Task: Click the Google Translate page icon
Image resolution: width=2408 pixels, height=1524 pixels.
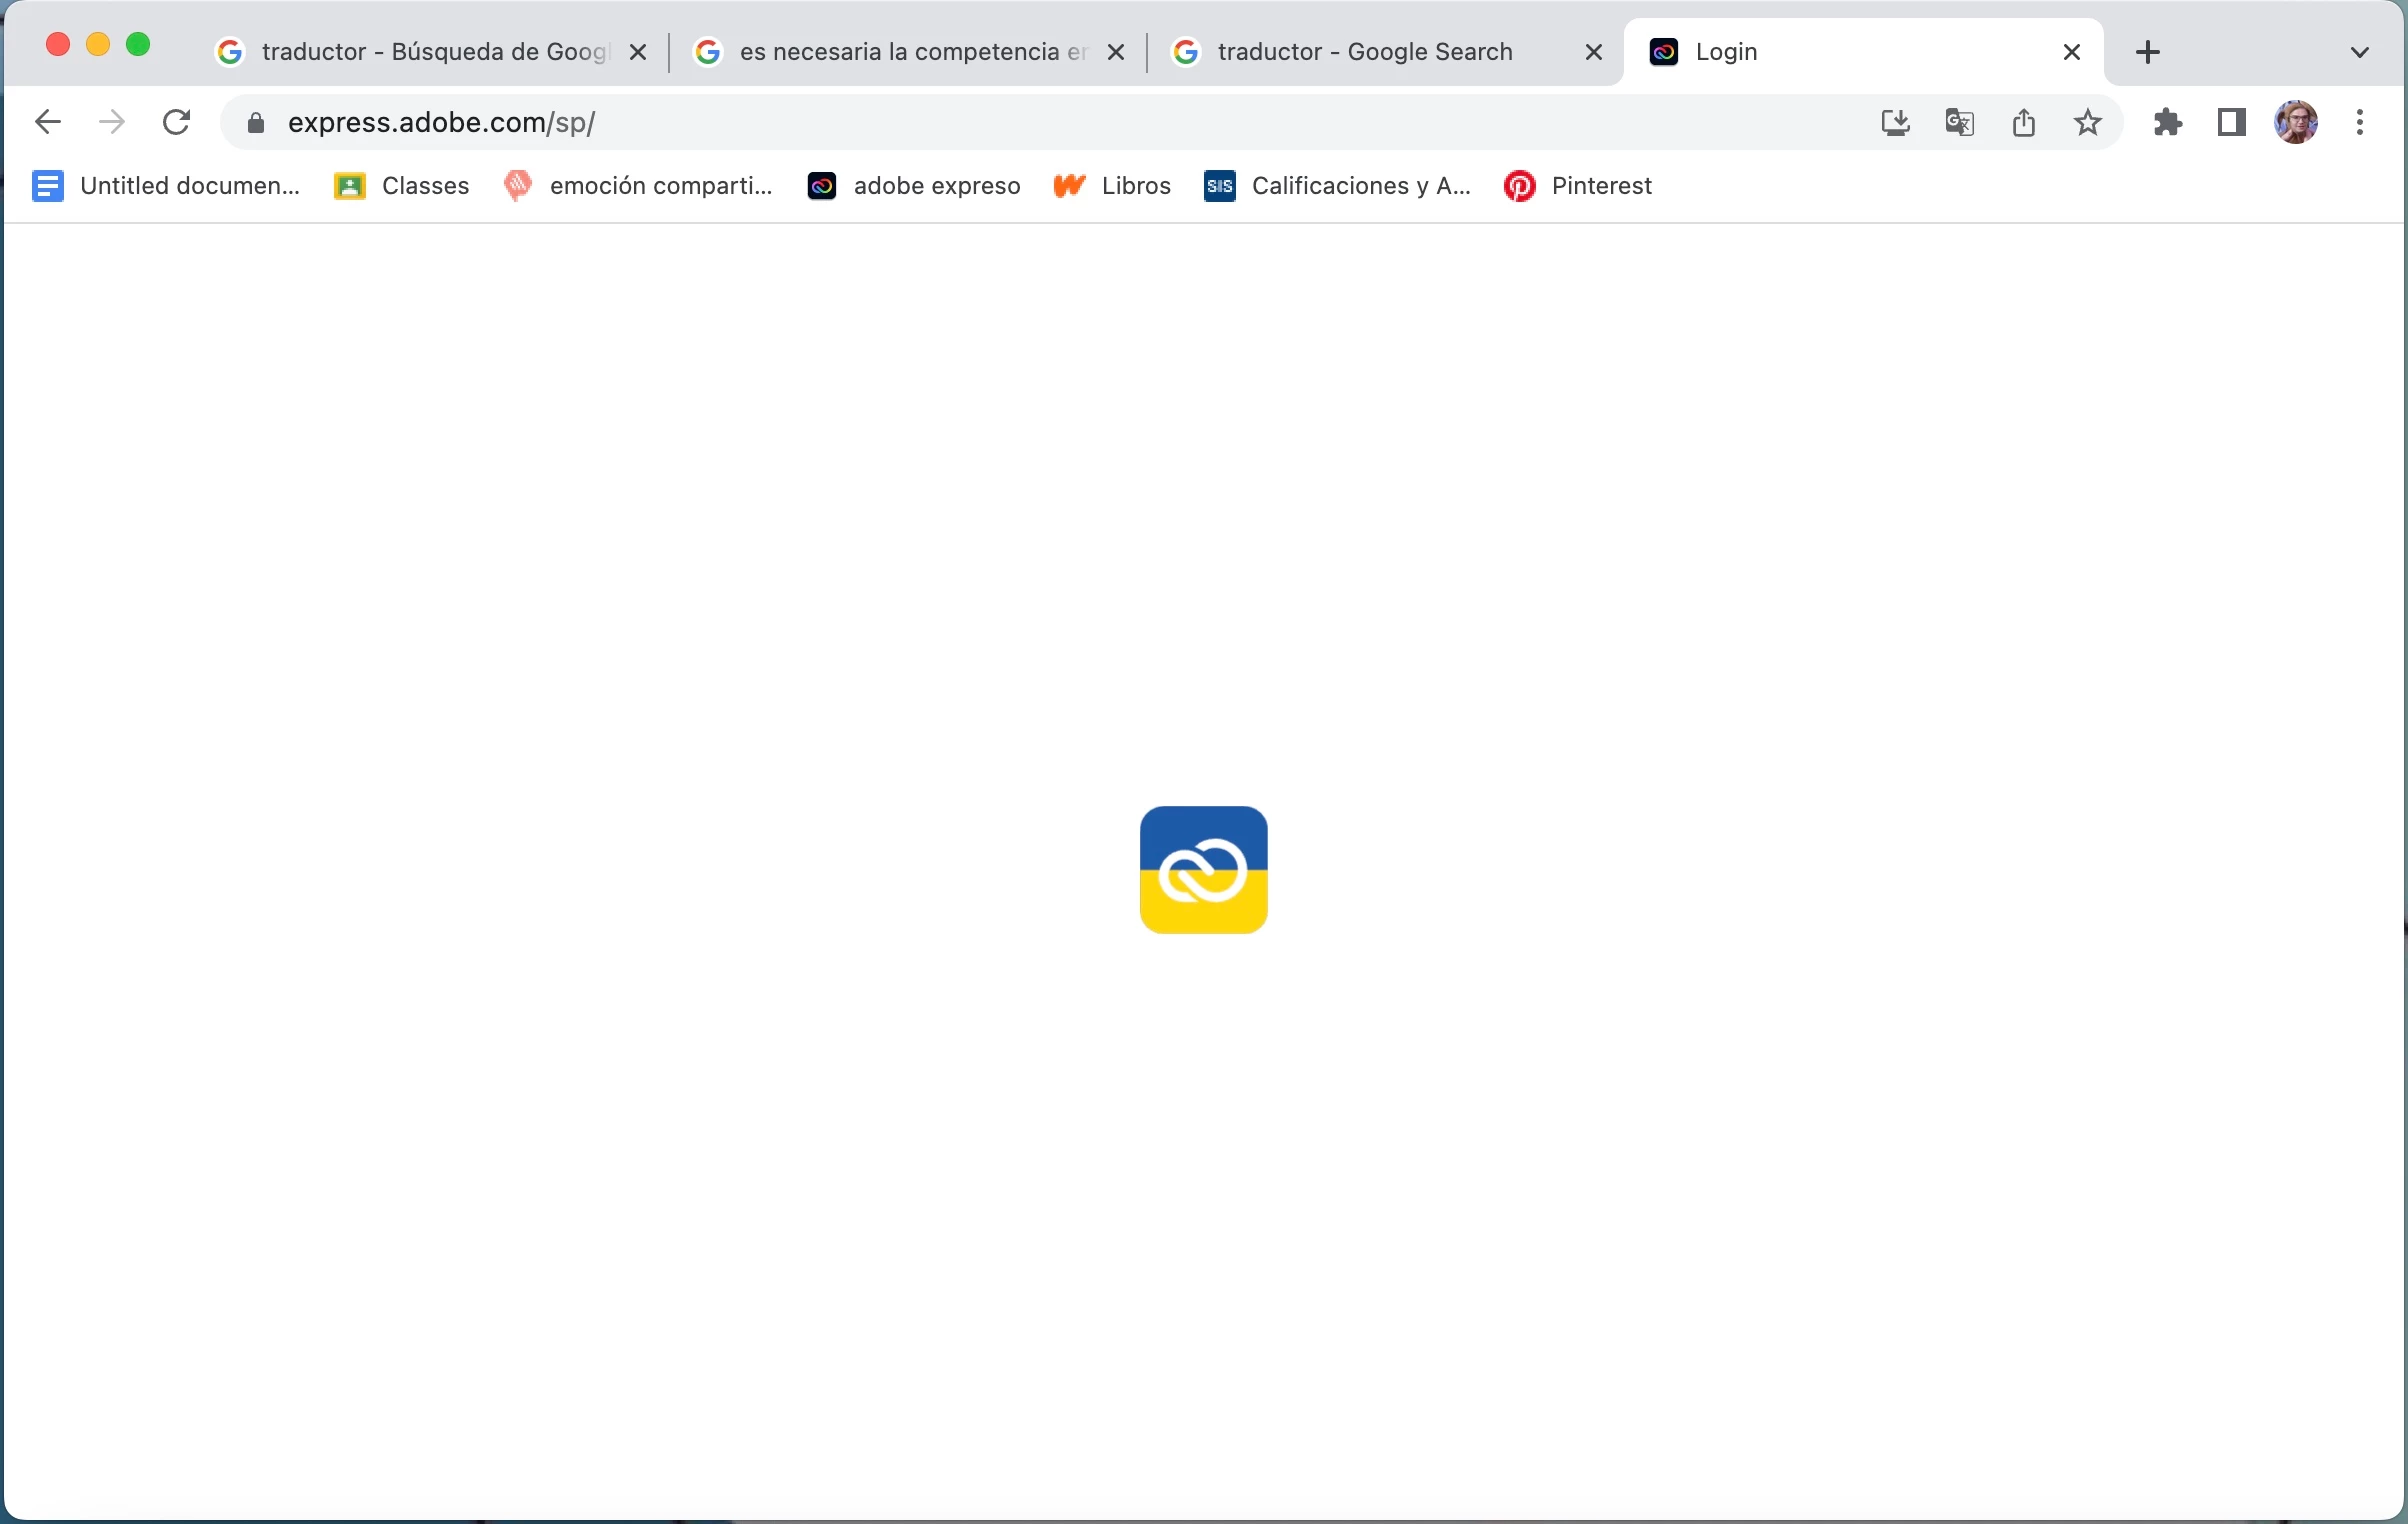Action: (1959, 123)
